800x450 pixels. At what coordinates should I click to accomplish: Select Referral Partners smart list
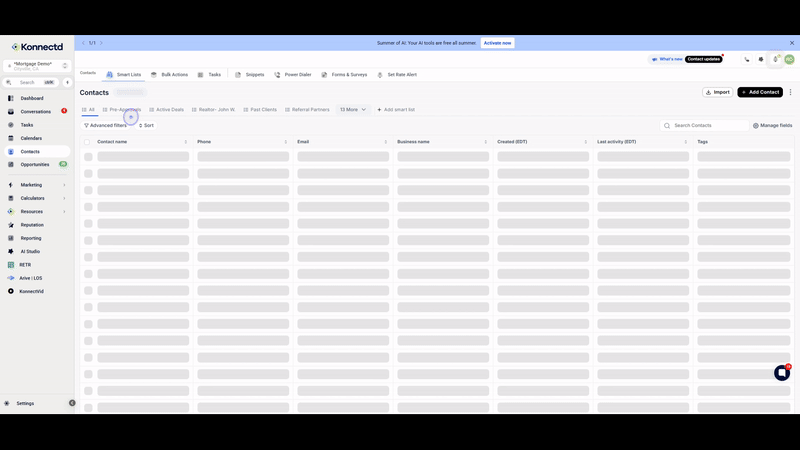[307, 110]
